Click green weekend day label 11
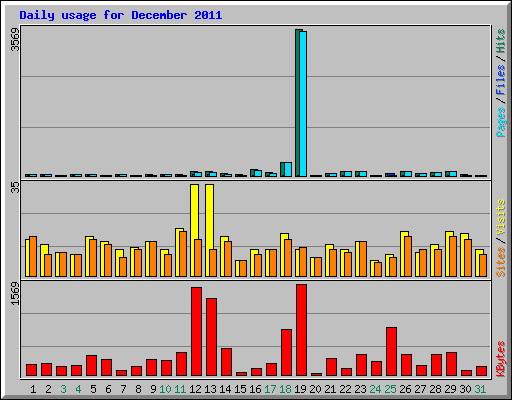This screenshot has height=400, width=512. coord(180,389)
